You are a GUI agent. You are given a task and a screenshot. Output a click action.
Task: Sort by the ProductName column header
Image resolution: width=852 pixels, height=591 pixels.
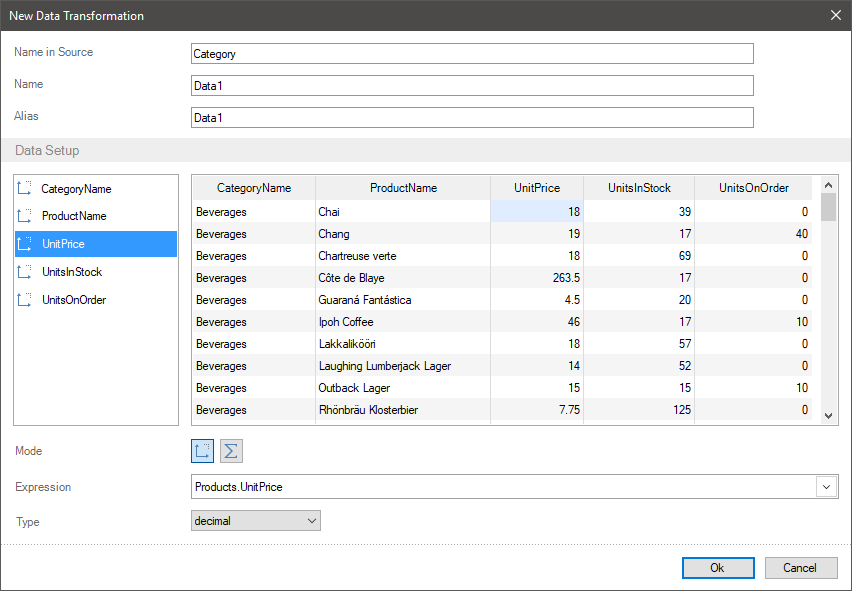[403, 188]
